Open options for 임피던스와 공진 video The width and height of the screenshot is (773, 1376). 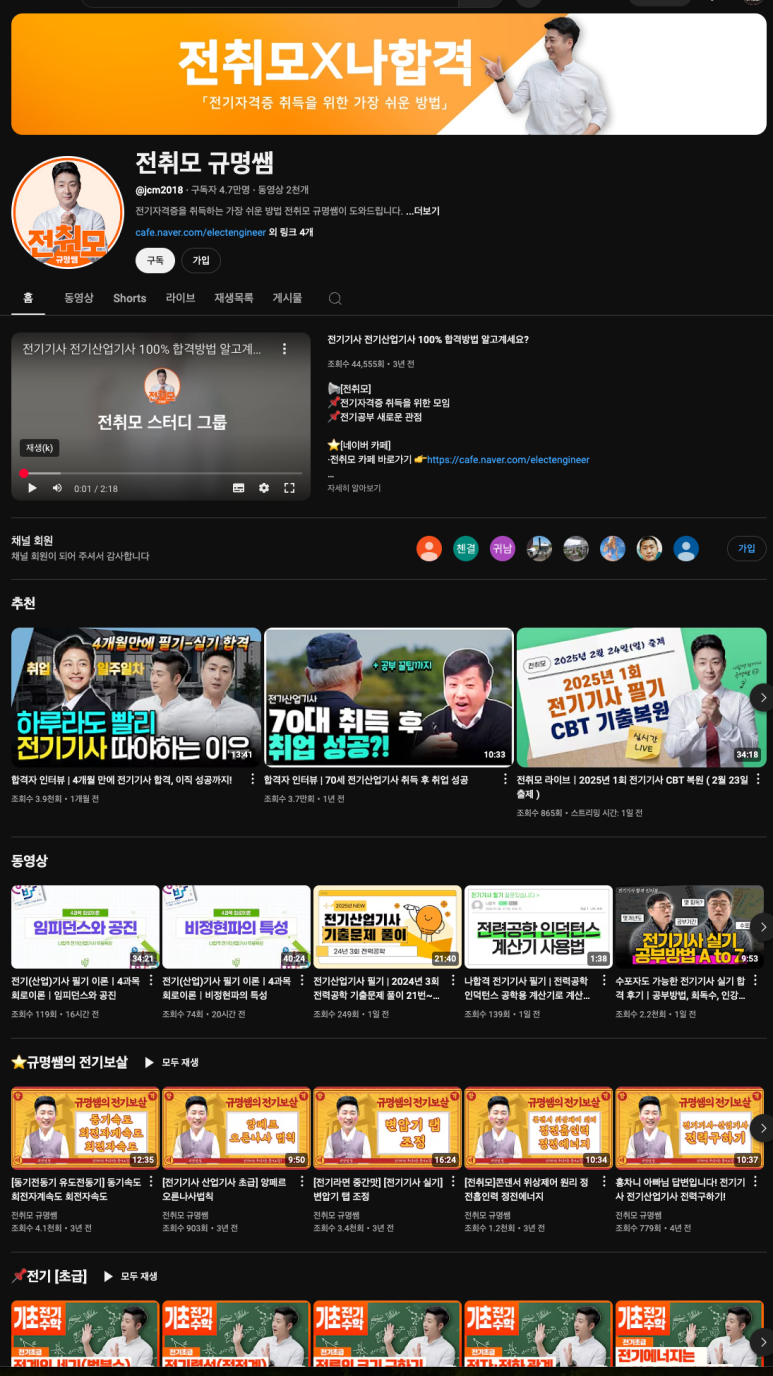point(151,982)
